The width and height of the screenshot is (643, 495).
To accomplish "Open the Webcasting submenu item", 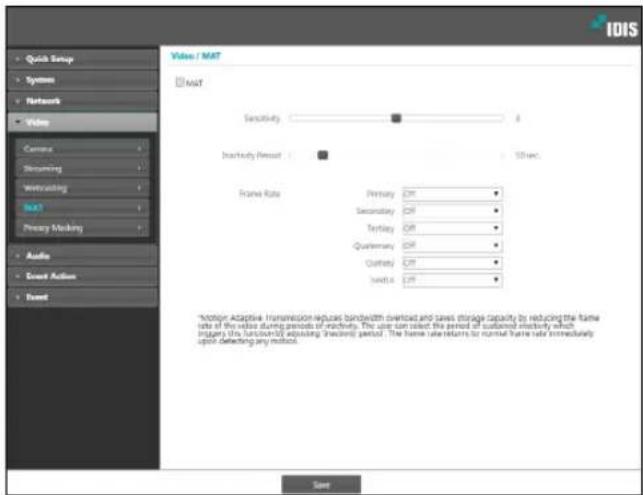I will [82, 188].
